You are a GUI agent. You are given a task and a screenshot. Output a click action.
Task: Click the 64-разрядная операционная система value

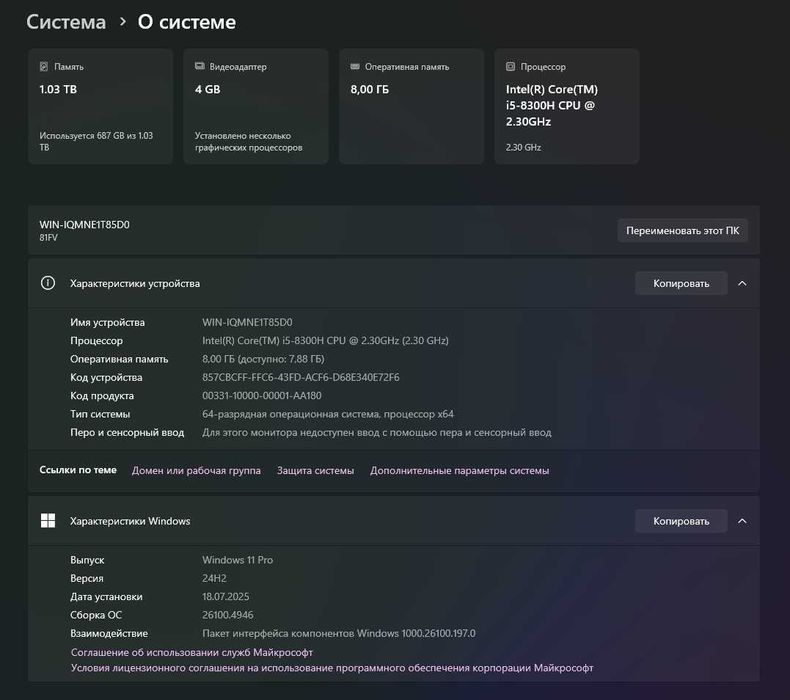tap(327, 414)
